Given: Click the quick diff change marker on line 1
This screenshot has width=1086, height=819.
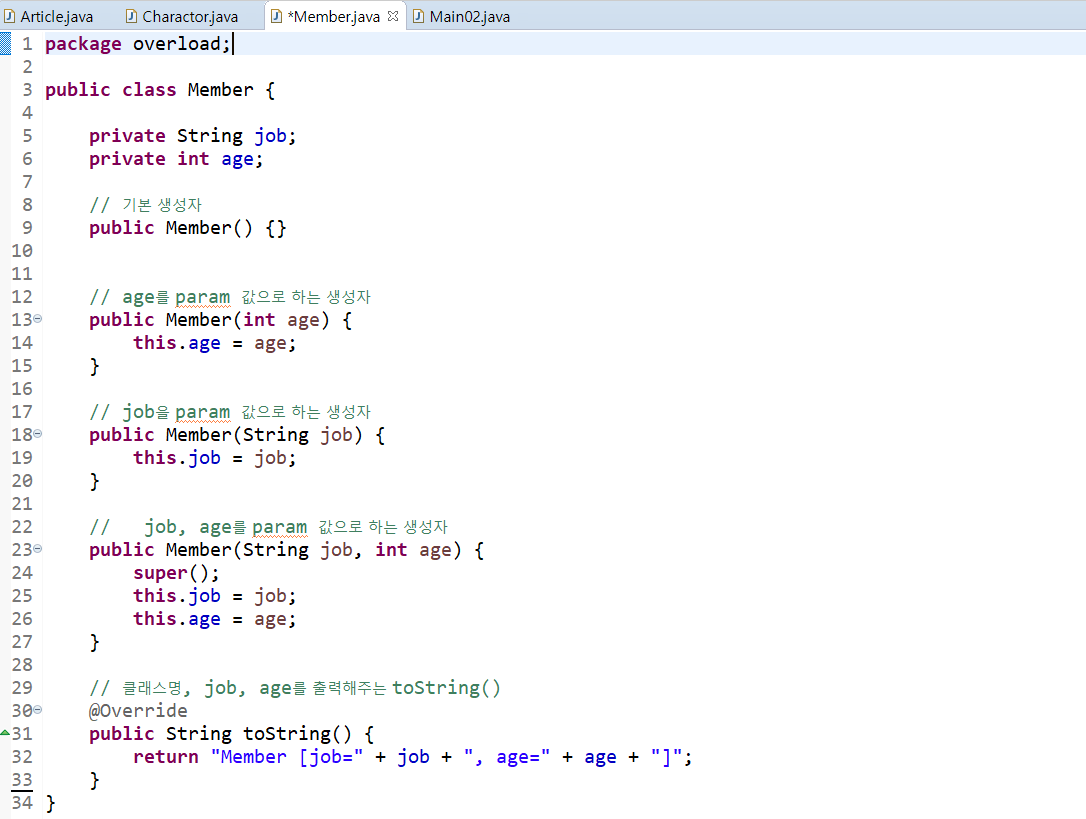Looking at the screenshot, I should pos(5,44).
